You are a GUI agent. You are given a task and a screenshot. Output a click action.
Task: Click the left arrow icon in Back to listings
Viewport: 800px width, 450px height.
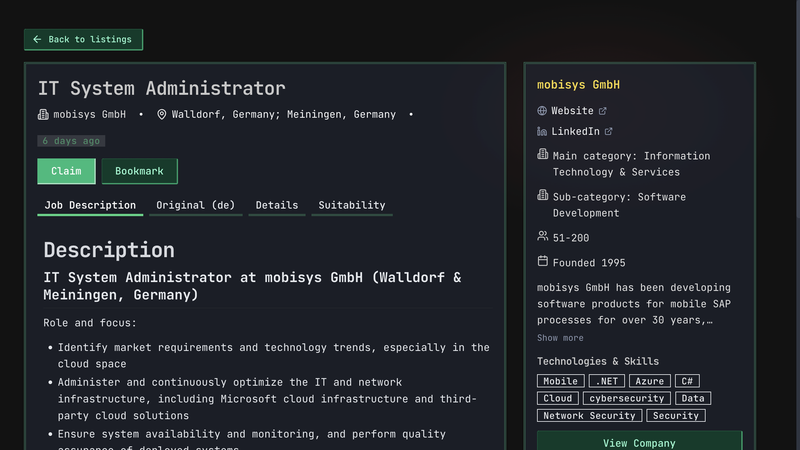pyautogui.click(x=37, y=39)
